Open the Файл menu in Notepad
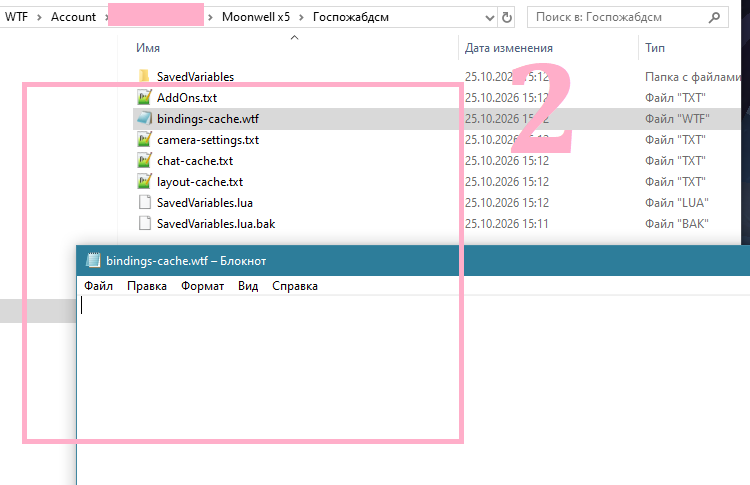750x485 pixels. point(99,286)
